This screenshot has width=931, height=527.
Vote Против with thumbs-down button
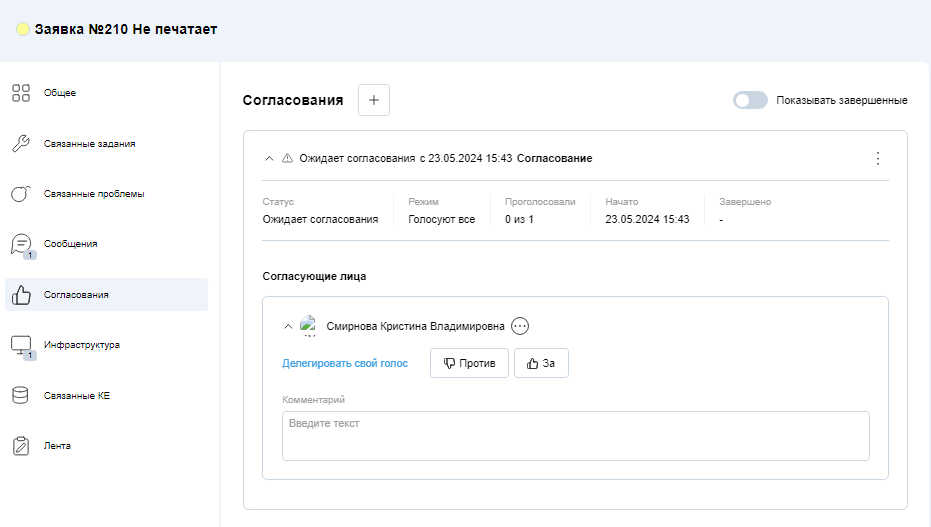(x=469, y=363)
